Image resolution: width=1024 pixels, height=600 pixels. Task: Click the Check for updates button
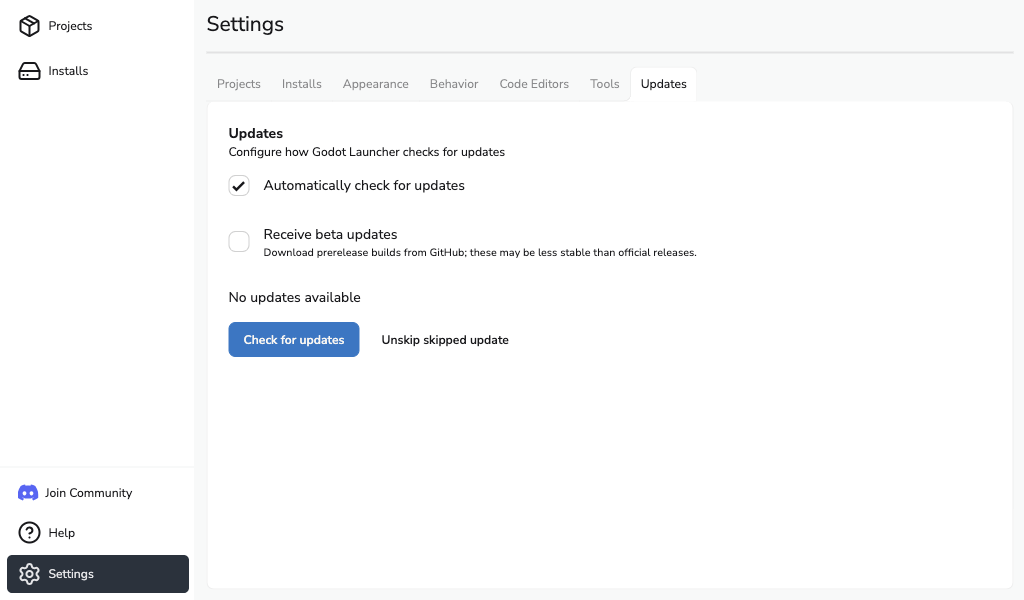[294, 339]
